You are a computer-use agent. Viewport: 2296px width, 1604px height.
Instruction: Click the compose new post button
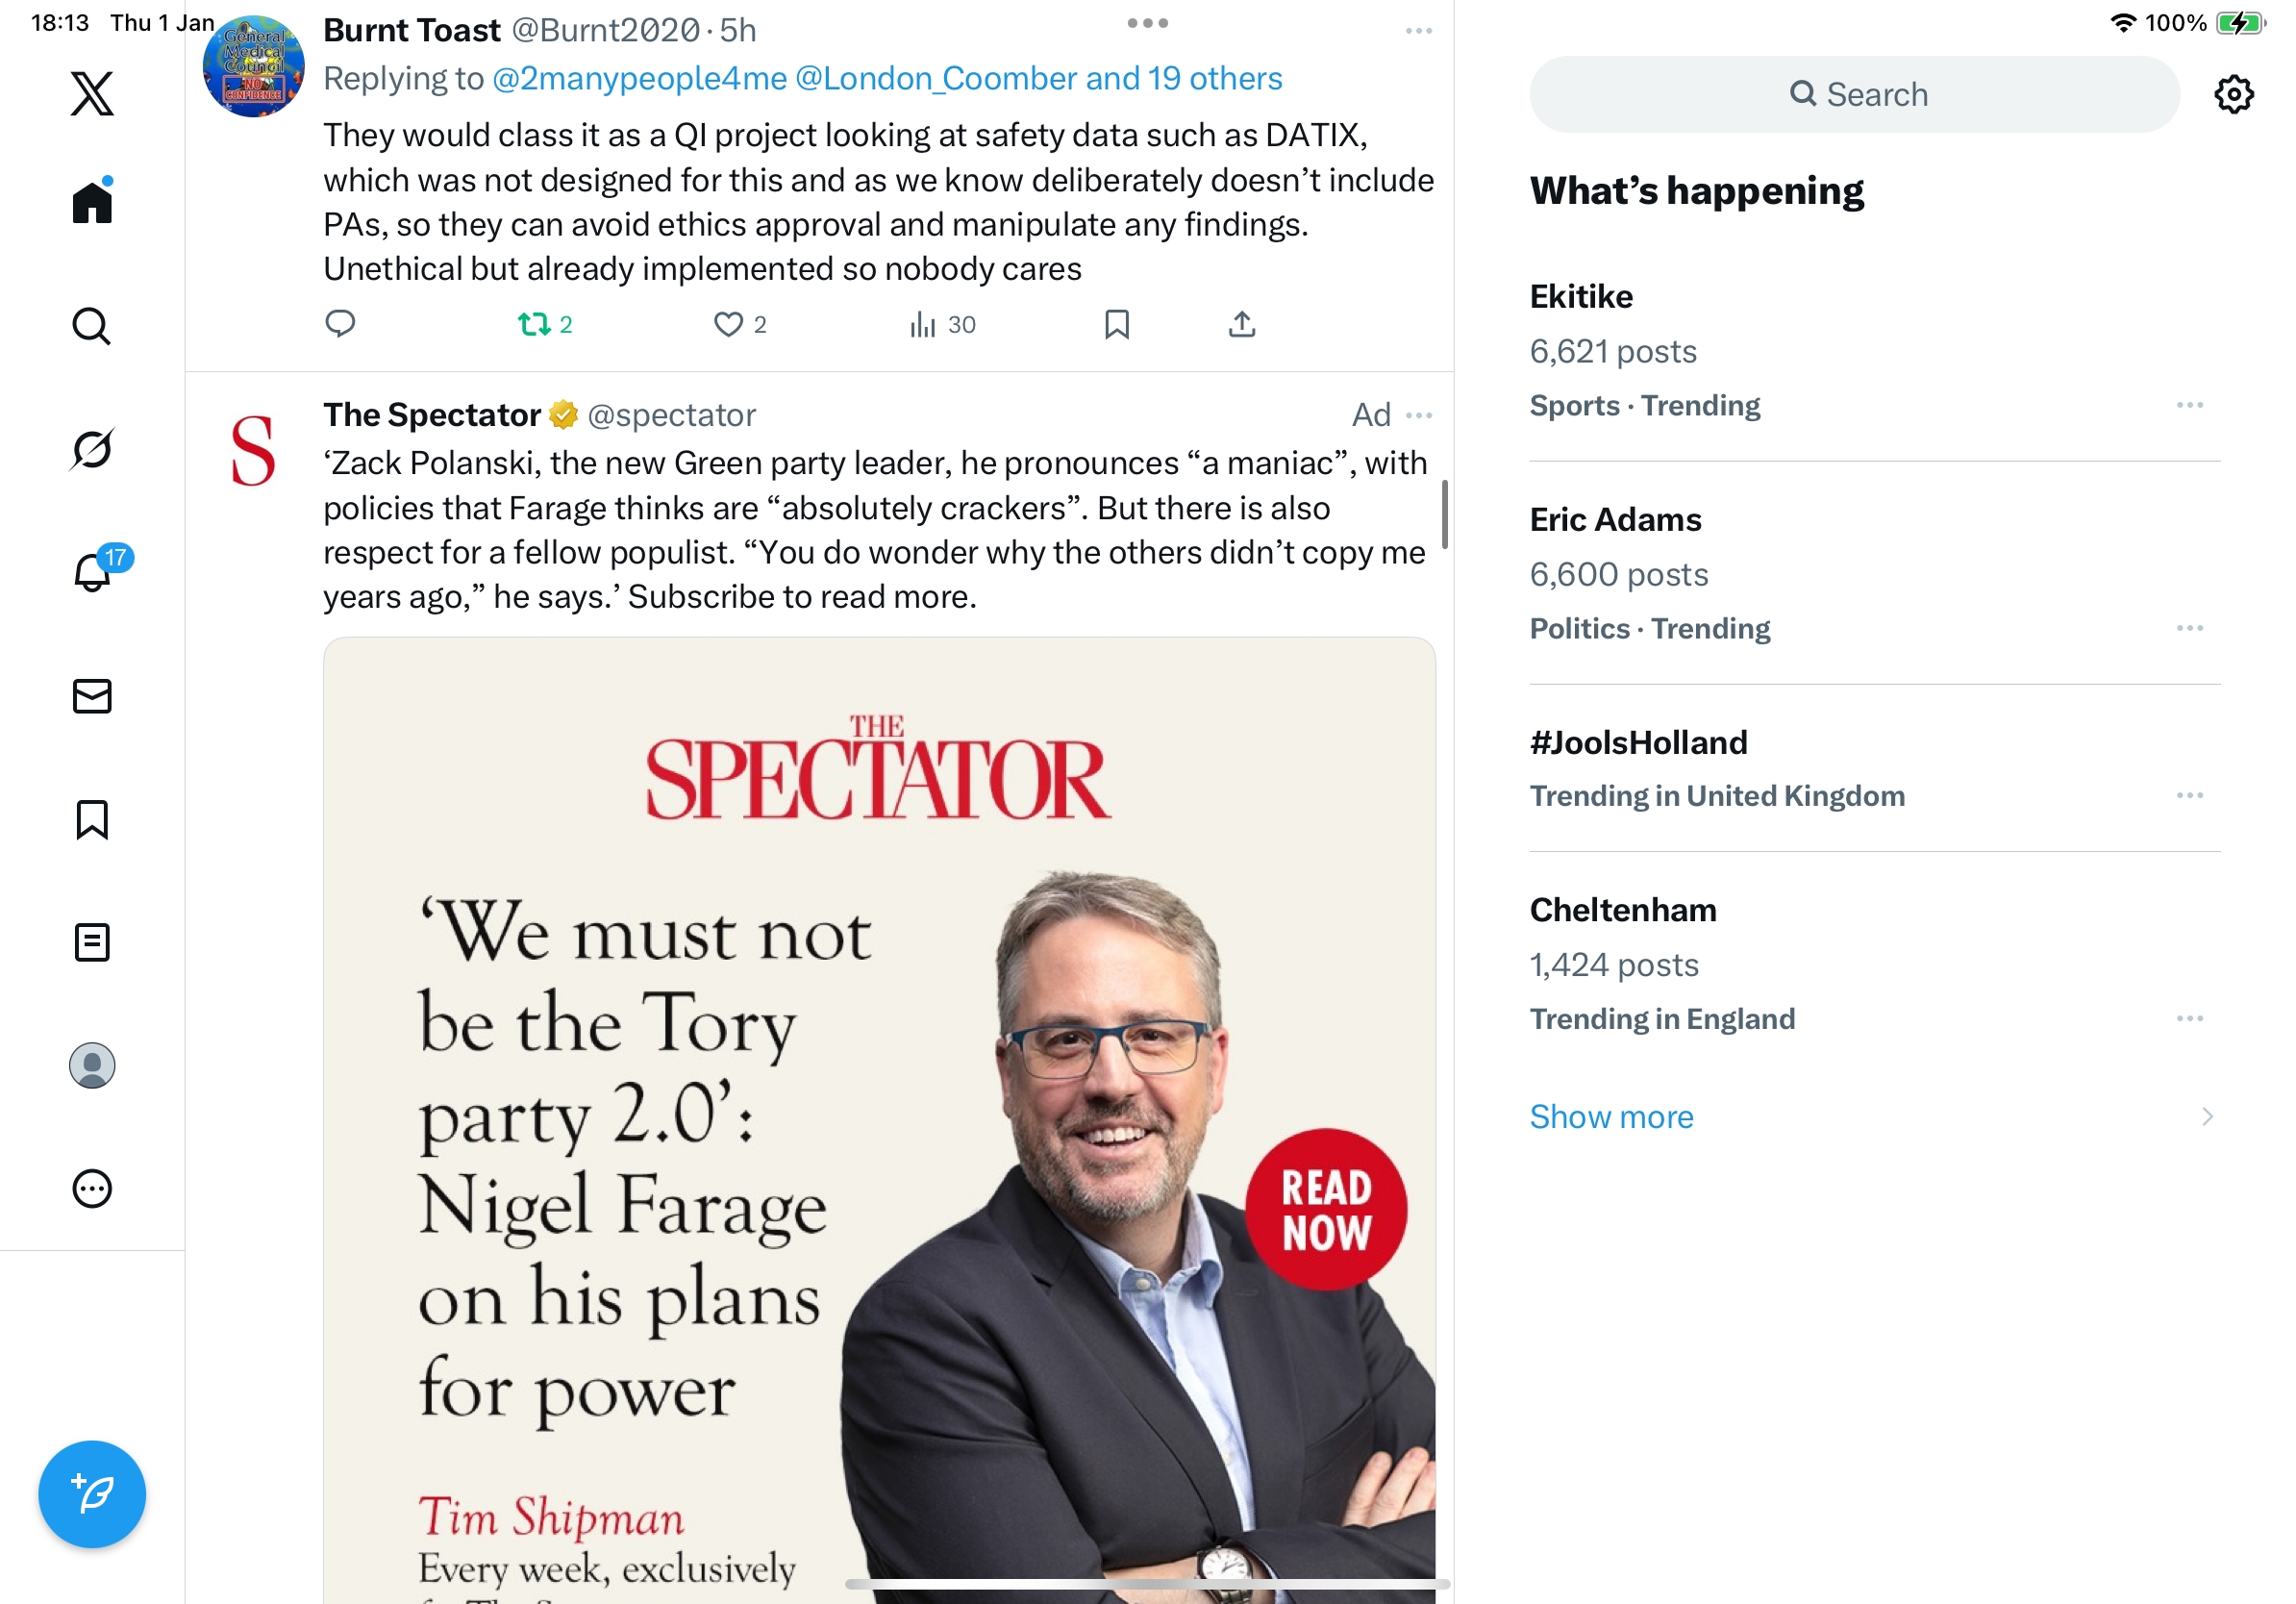tap(92, 1494)
